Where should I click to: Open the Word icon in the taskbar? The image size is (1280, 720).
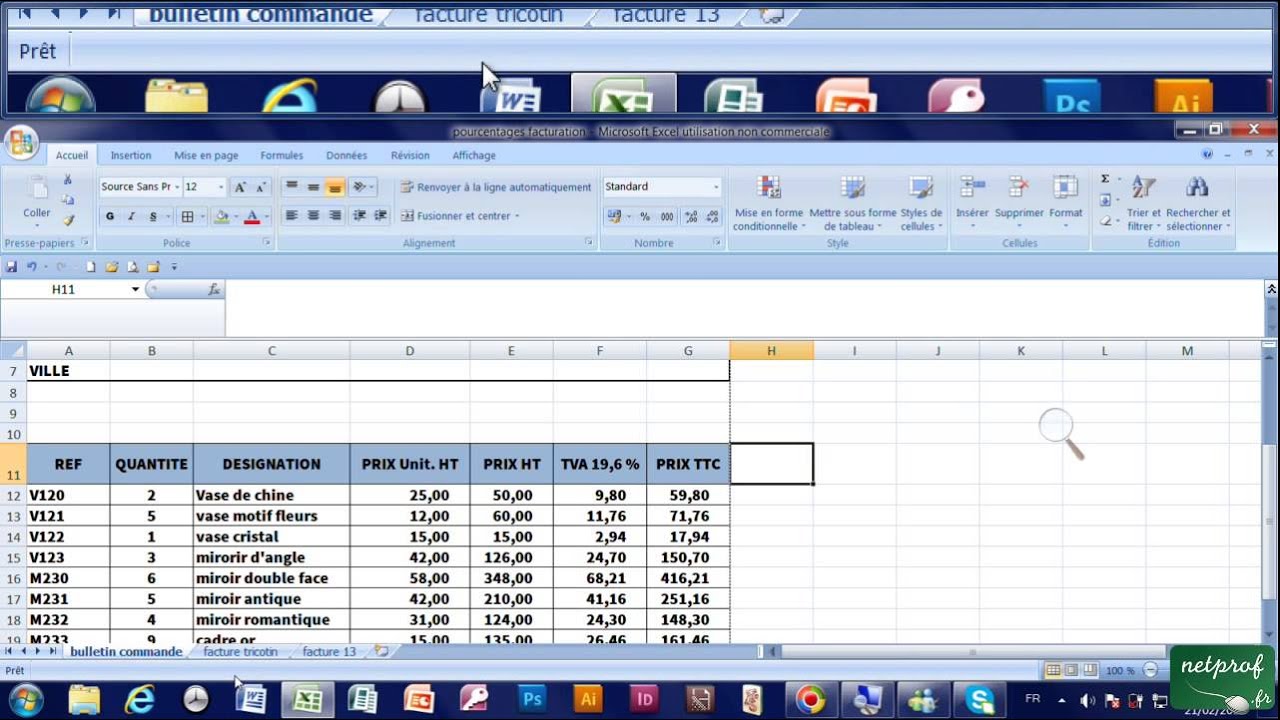click(250, 699)
